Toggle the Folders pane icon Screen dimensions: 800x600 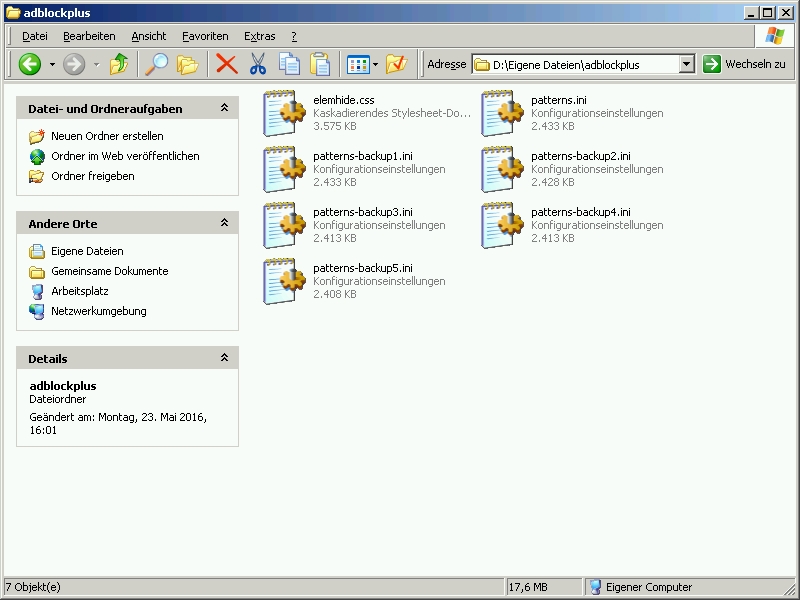tap(187, 64)
